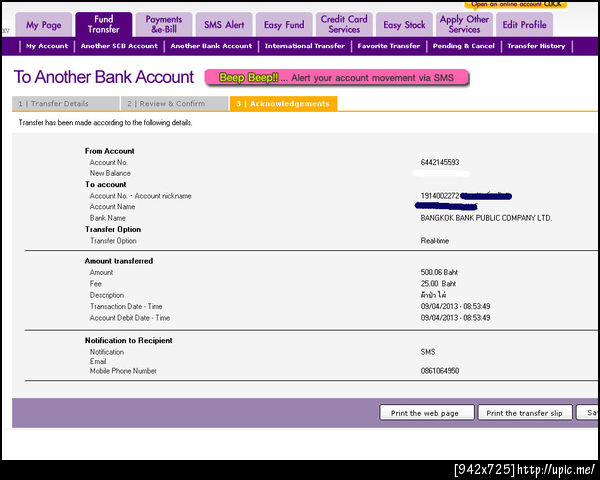Click the From Account section heading
Screen dimensions: 600x480
[x=109, y=151]
